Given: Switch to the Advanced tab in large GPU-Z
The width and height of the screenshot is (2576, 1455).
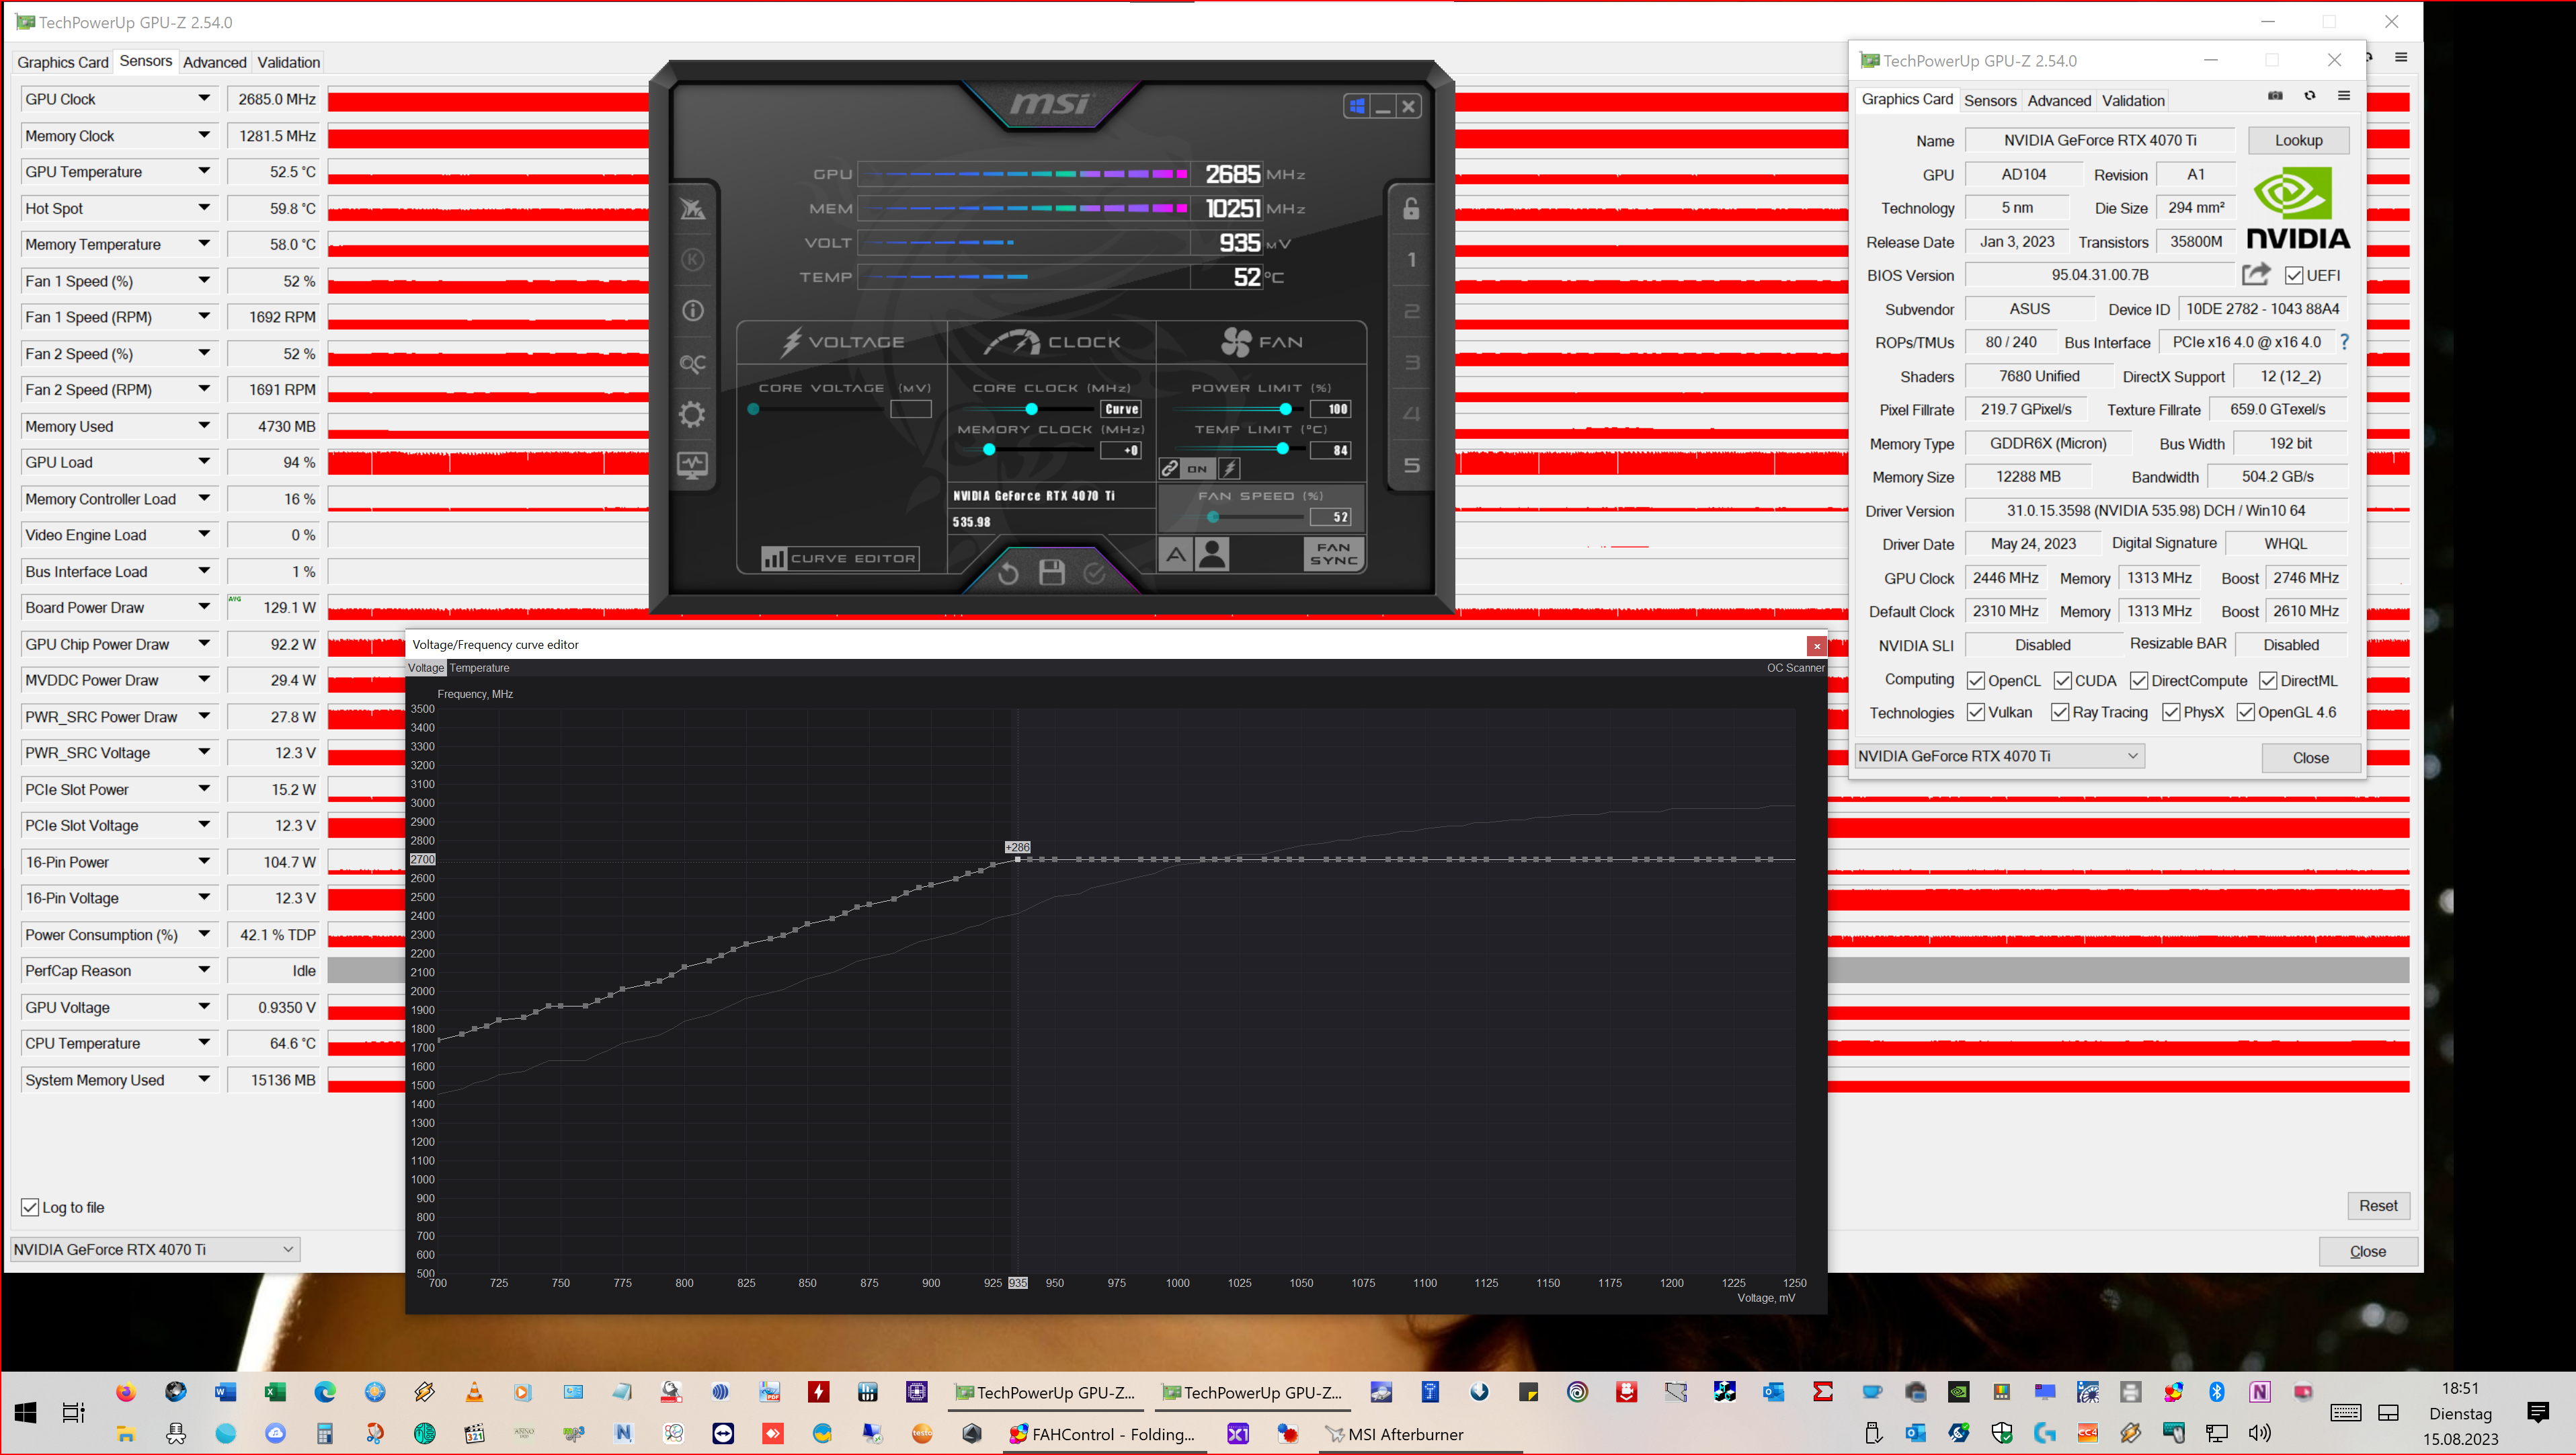Looking at the screenshot, I should pos(214,62).
